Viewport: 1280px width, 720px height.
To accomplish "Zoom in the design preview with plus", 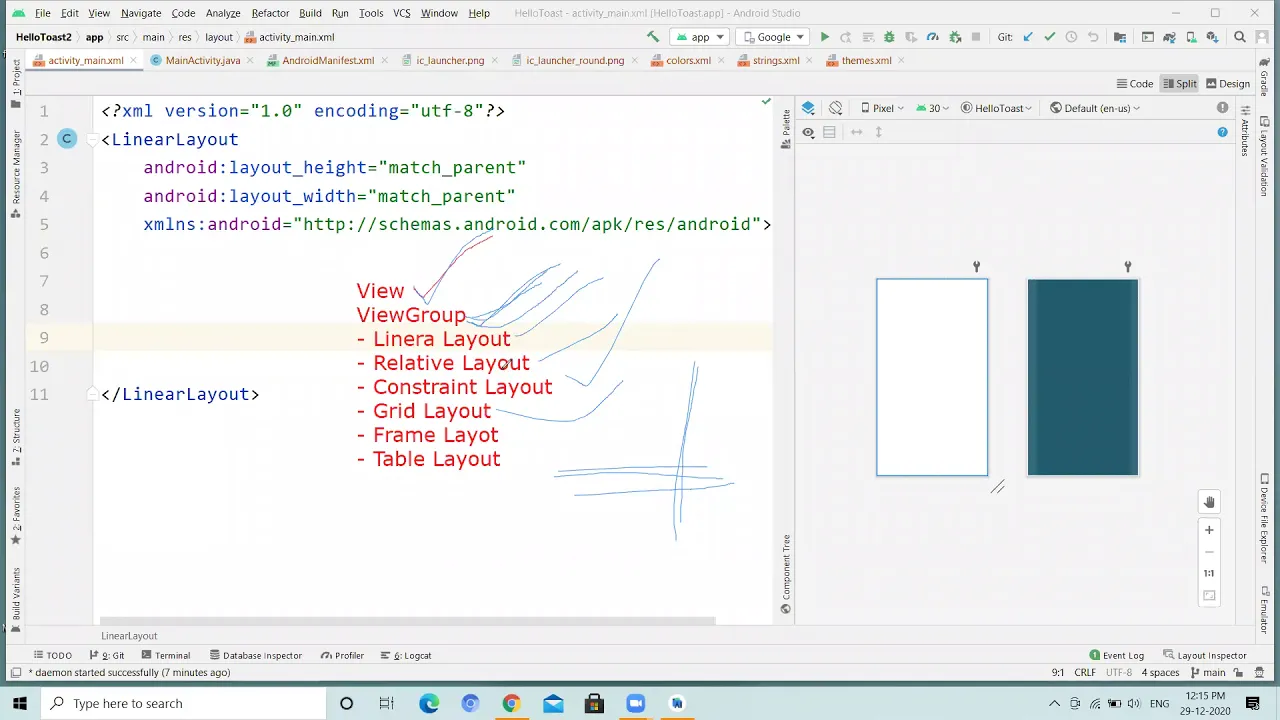I will pyautogui.click(x=1209, y=530).
